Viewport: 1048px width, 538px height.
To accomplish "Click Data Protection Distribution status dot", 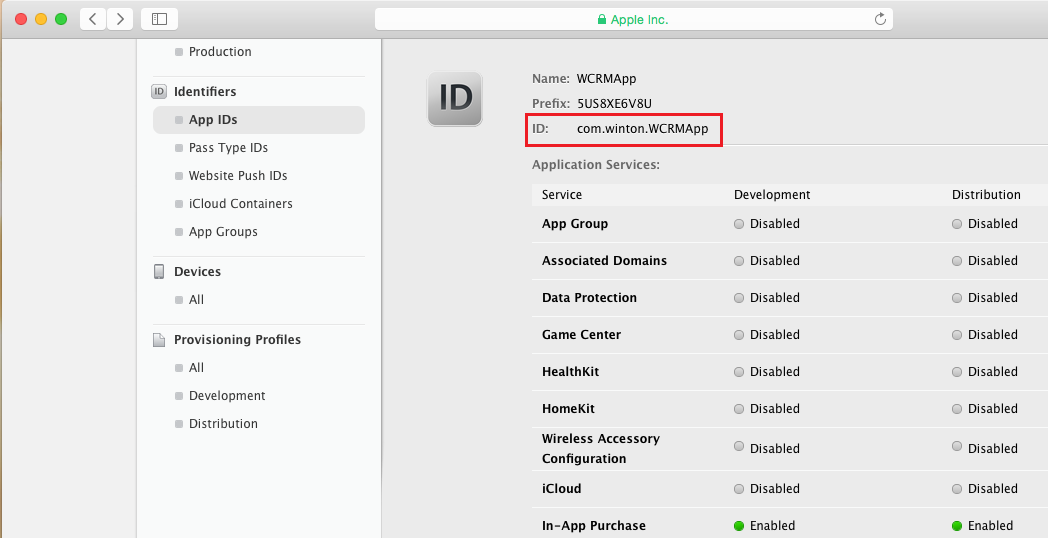I will click(x=956, y=297).
